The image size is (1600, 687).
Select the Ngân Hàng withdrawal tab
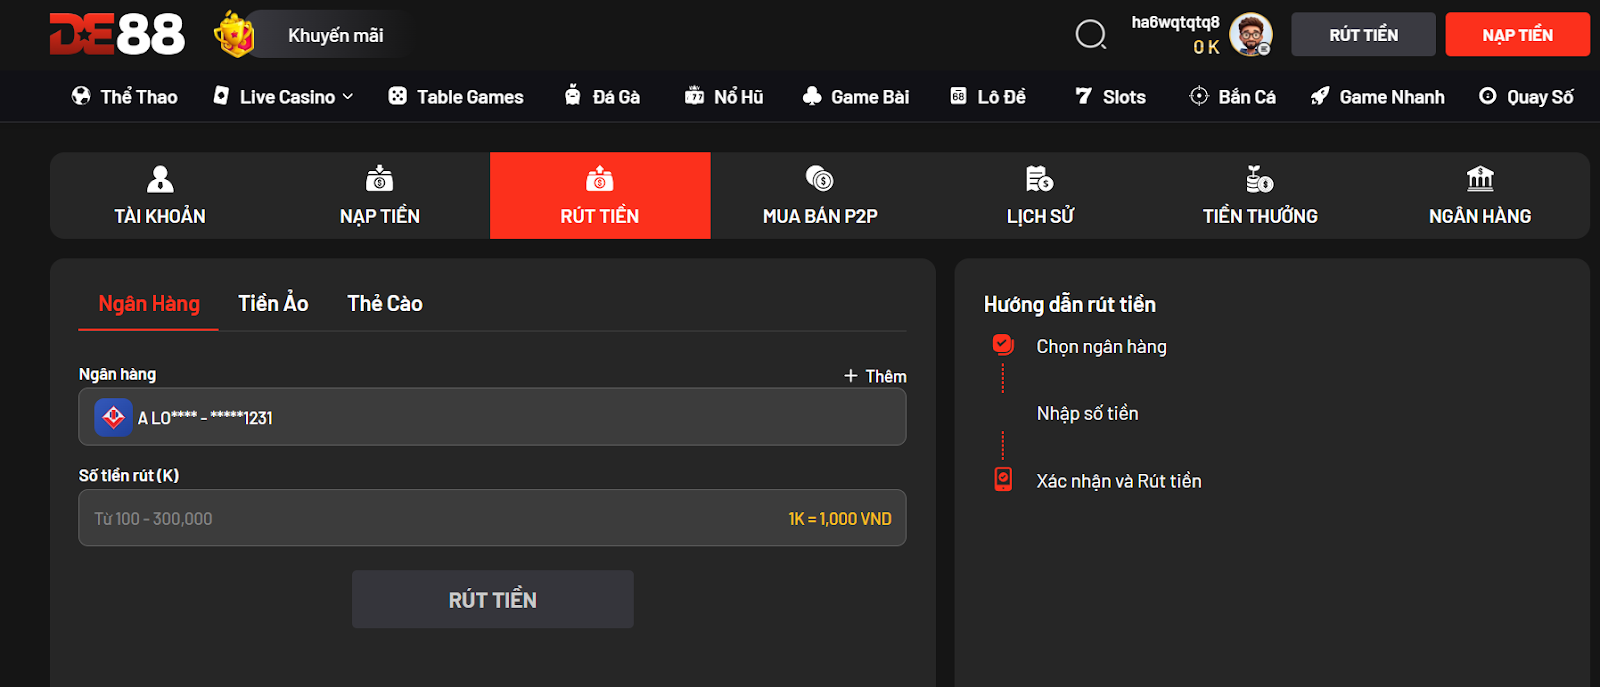(x=149, y=304)
